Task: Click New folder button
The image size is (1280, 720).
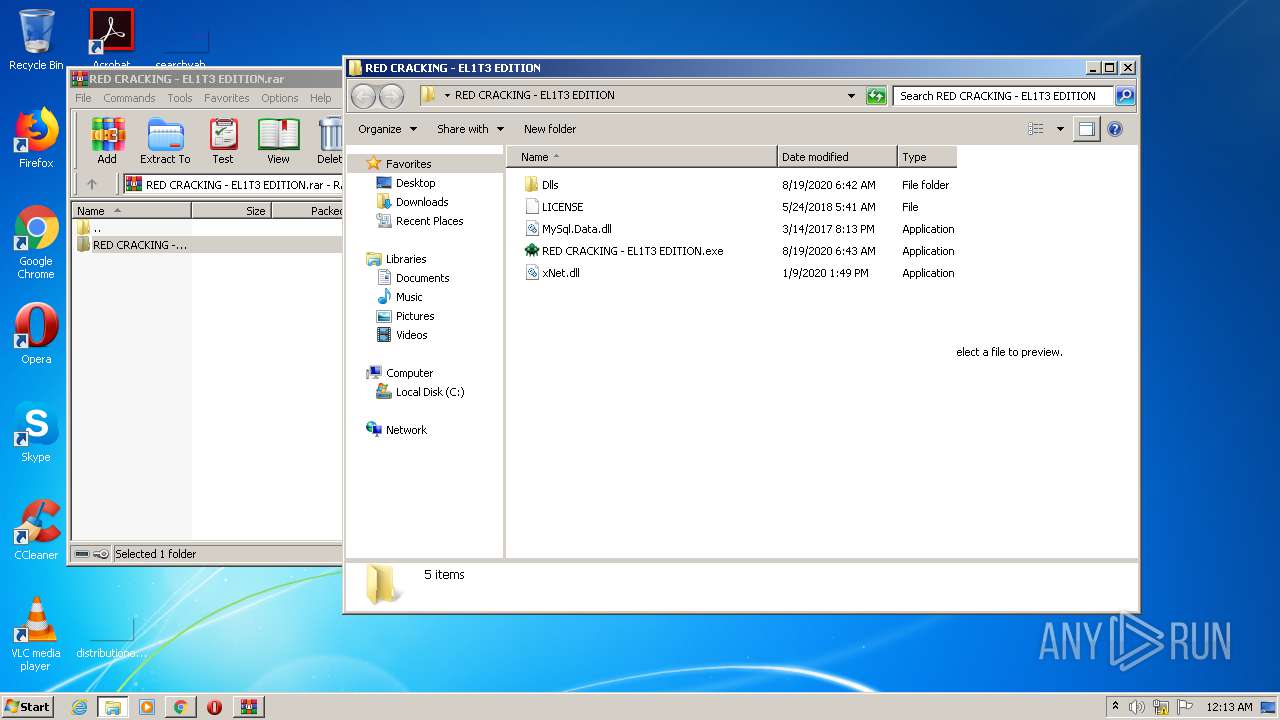Action: 550,129
